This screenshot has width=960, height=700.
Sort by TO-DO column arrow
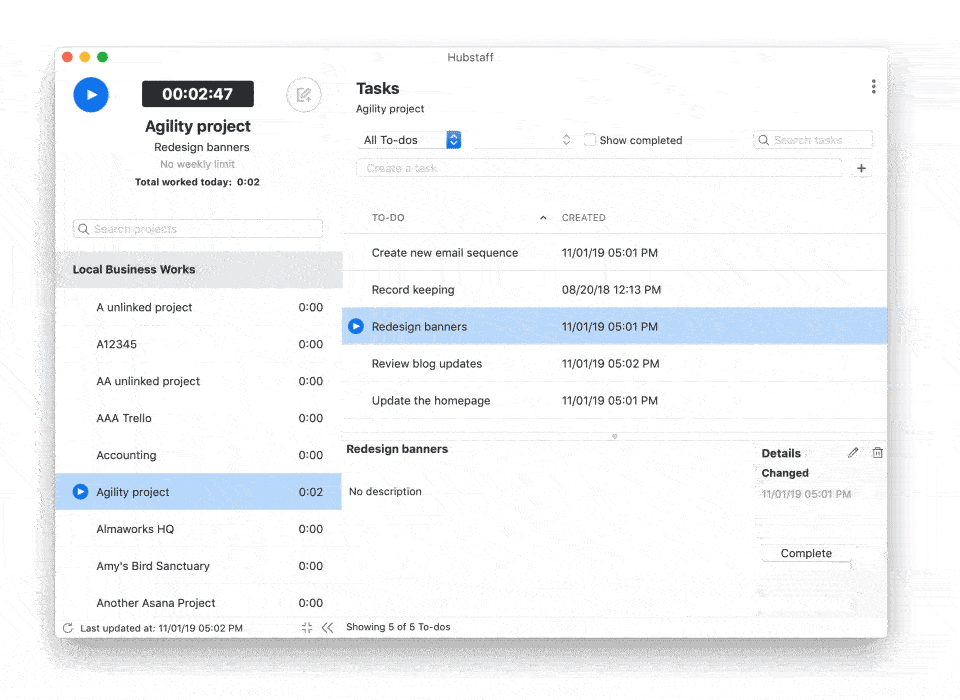tap(543, 217)
